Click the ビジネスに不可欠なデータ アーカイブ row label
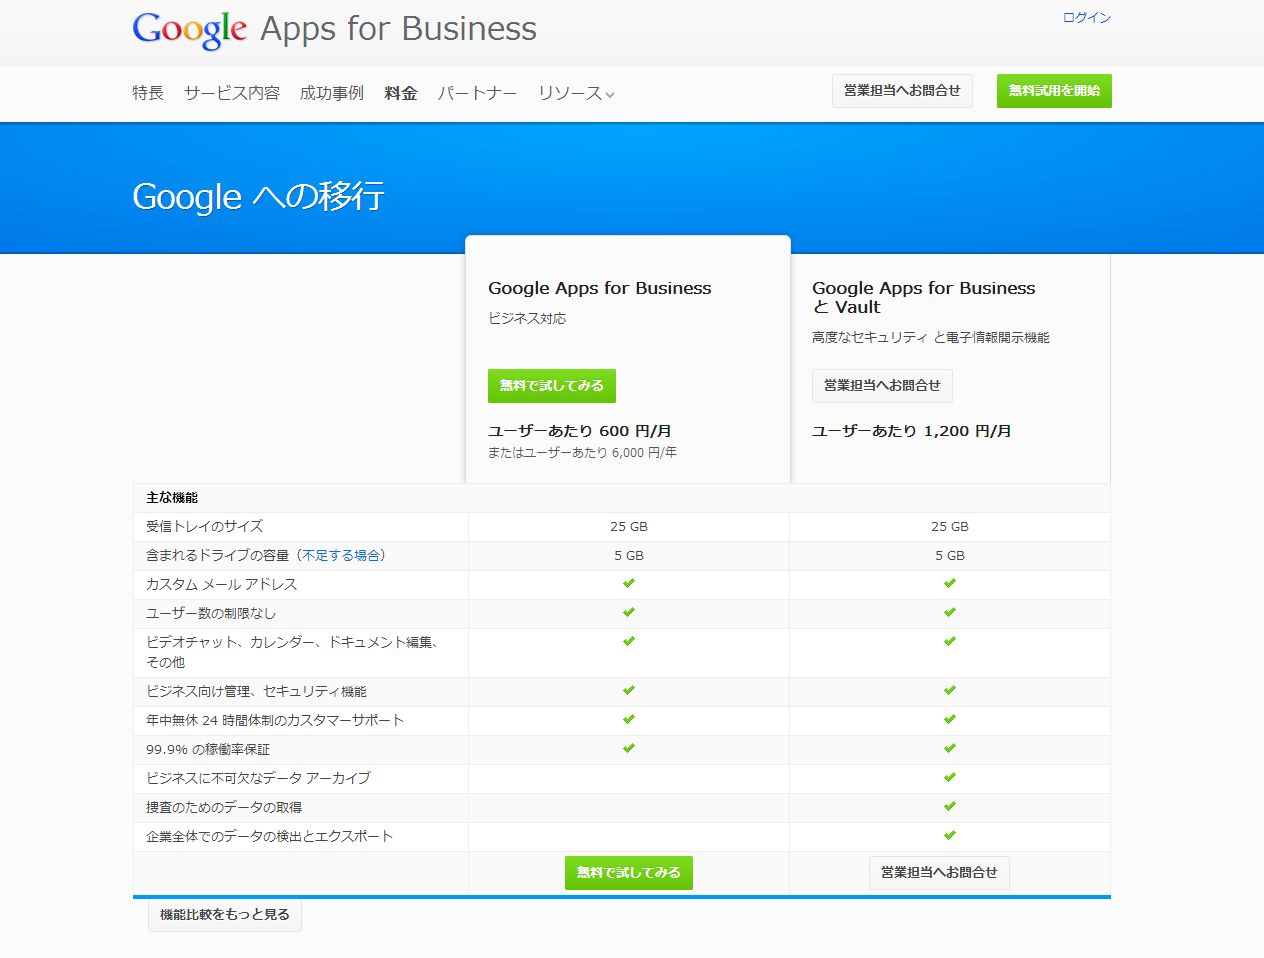 [x=259, y=777]
